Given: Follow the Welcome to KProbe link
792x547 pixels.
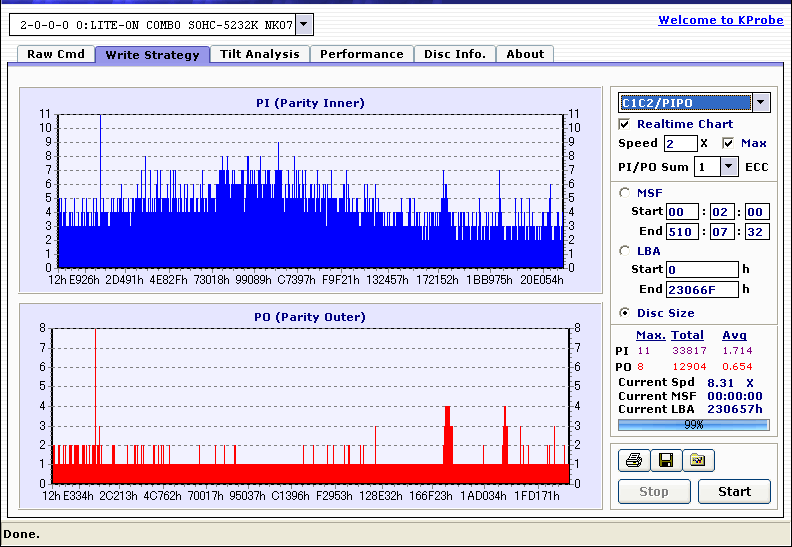Looking at the screenshot, I should pyautogui.click(x=719, y=20).
